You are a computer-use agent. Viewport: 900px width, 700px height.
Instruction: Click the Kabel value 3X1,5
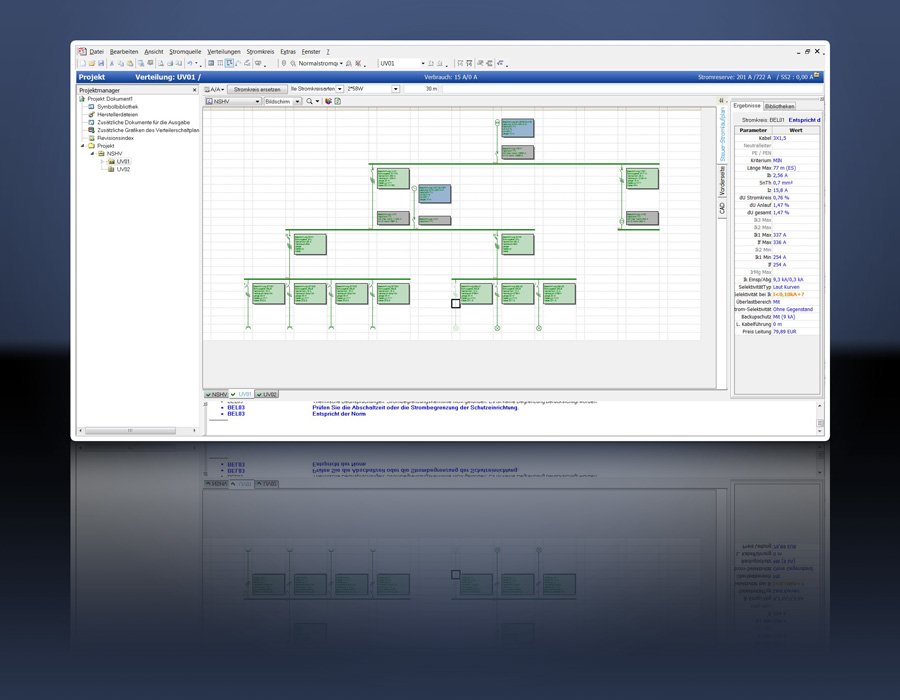779,138
